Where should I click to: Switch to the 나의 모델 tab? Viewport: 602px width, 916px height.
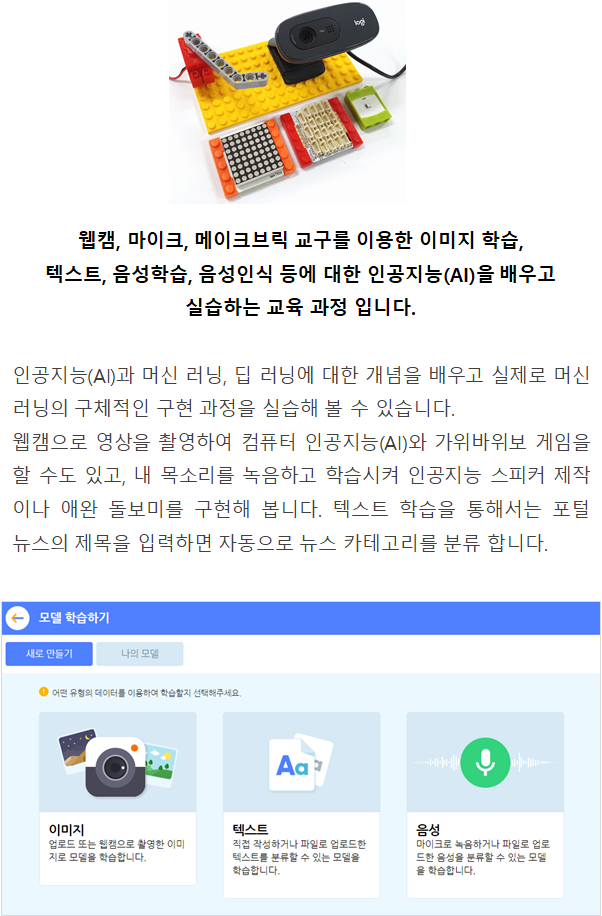(140, 654)
